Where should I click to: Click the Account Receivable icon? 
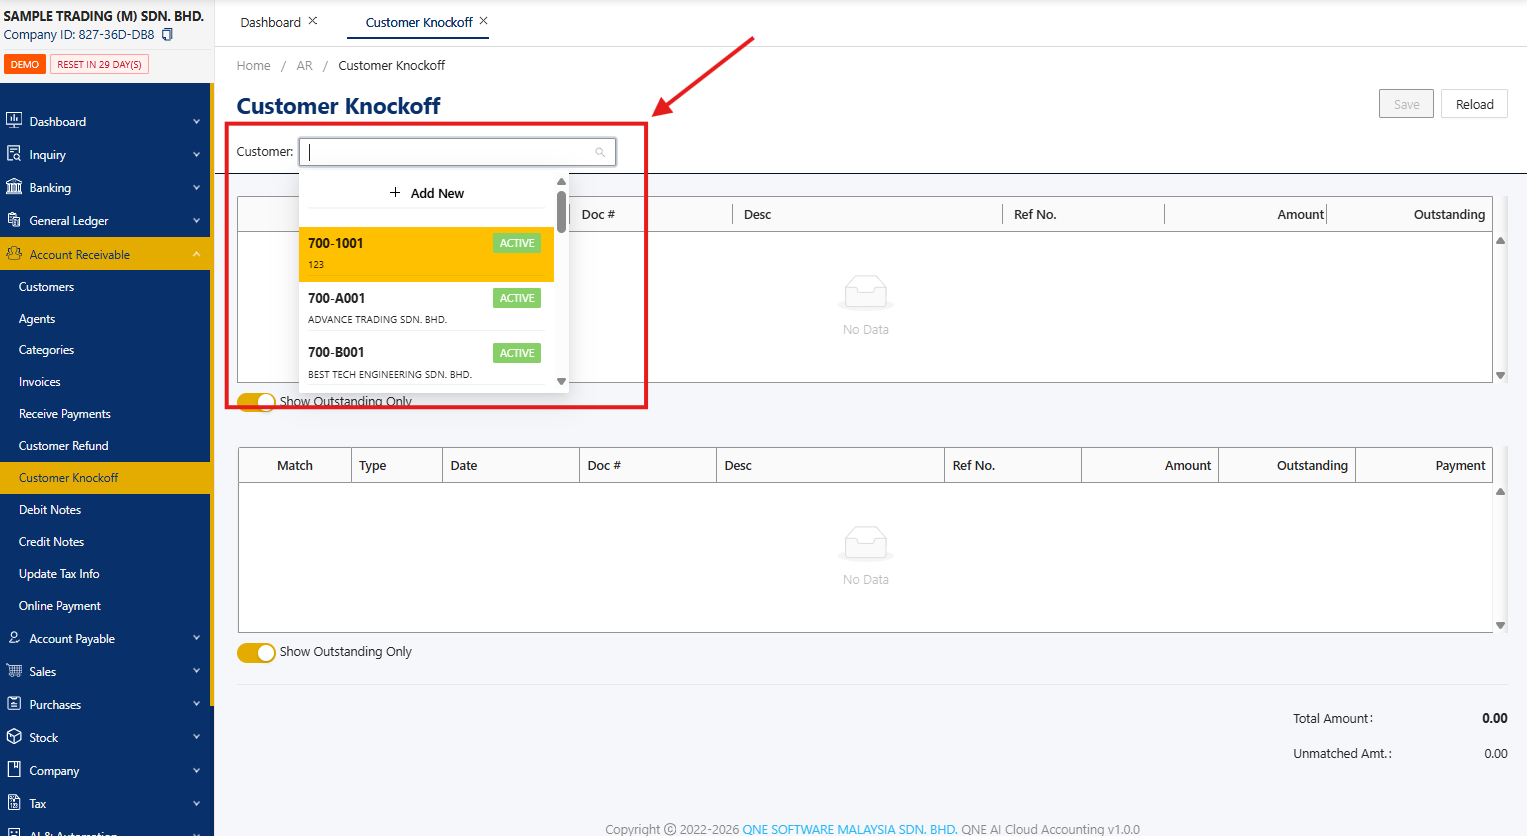click(x=14, y=254)
